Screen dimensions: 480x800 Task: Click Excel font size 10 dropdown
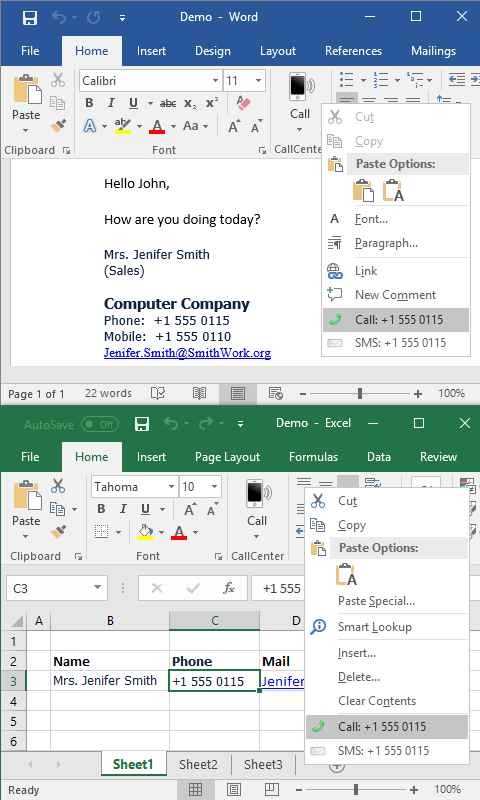(215, 487)
